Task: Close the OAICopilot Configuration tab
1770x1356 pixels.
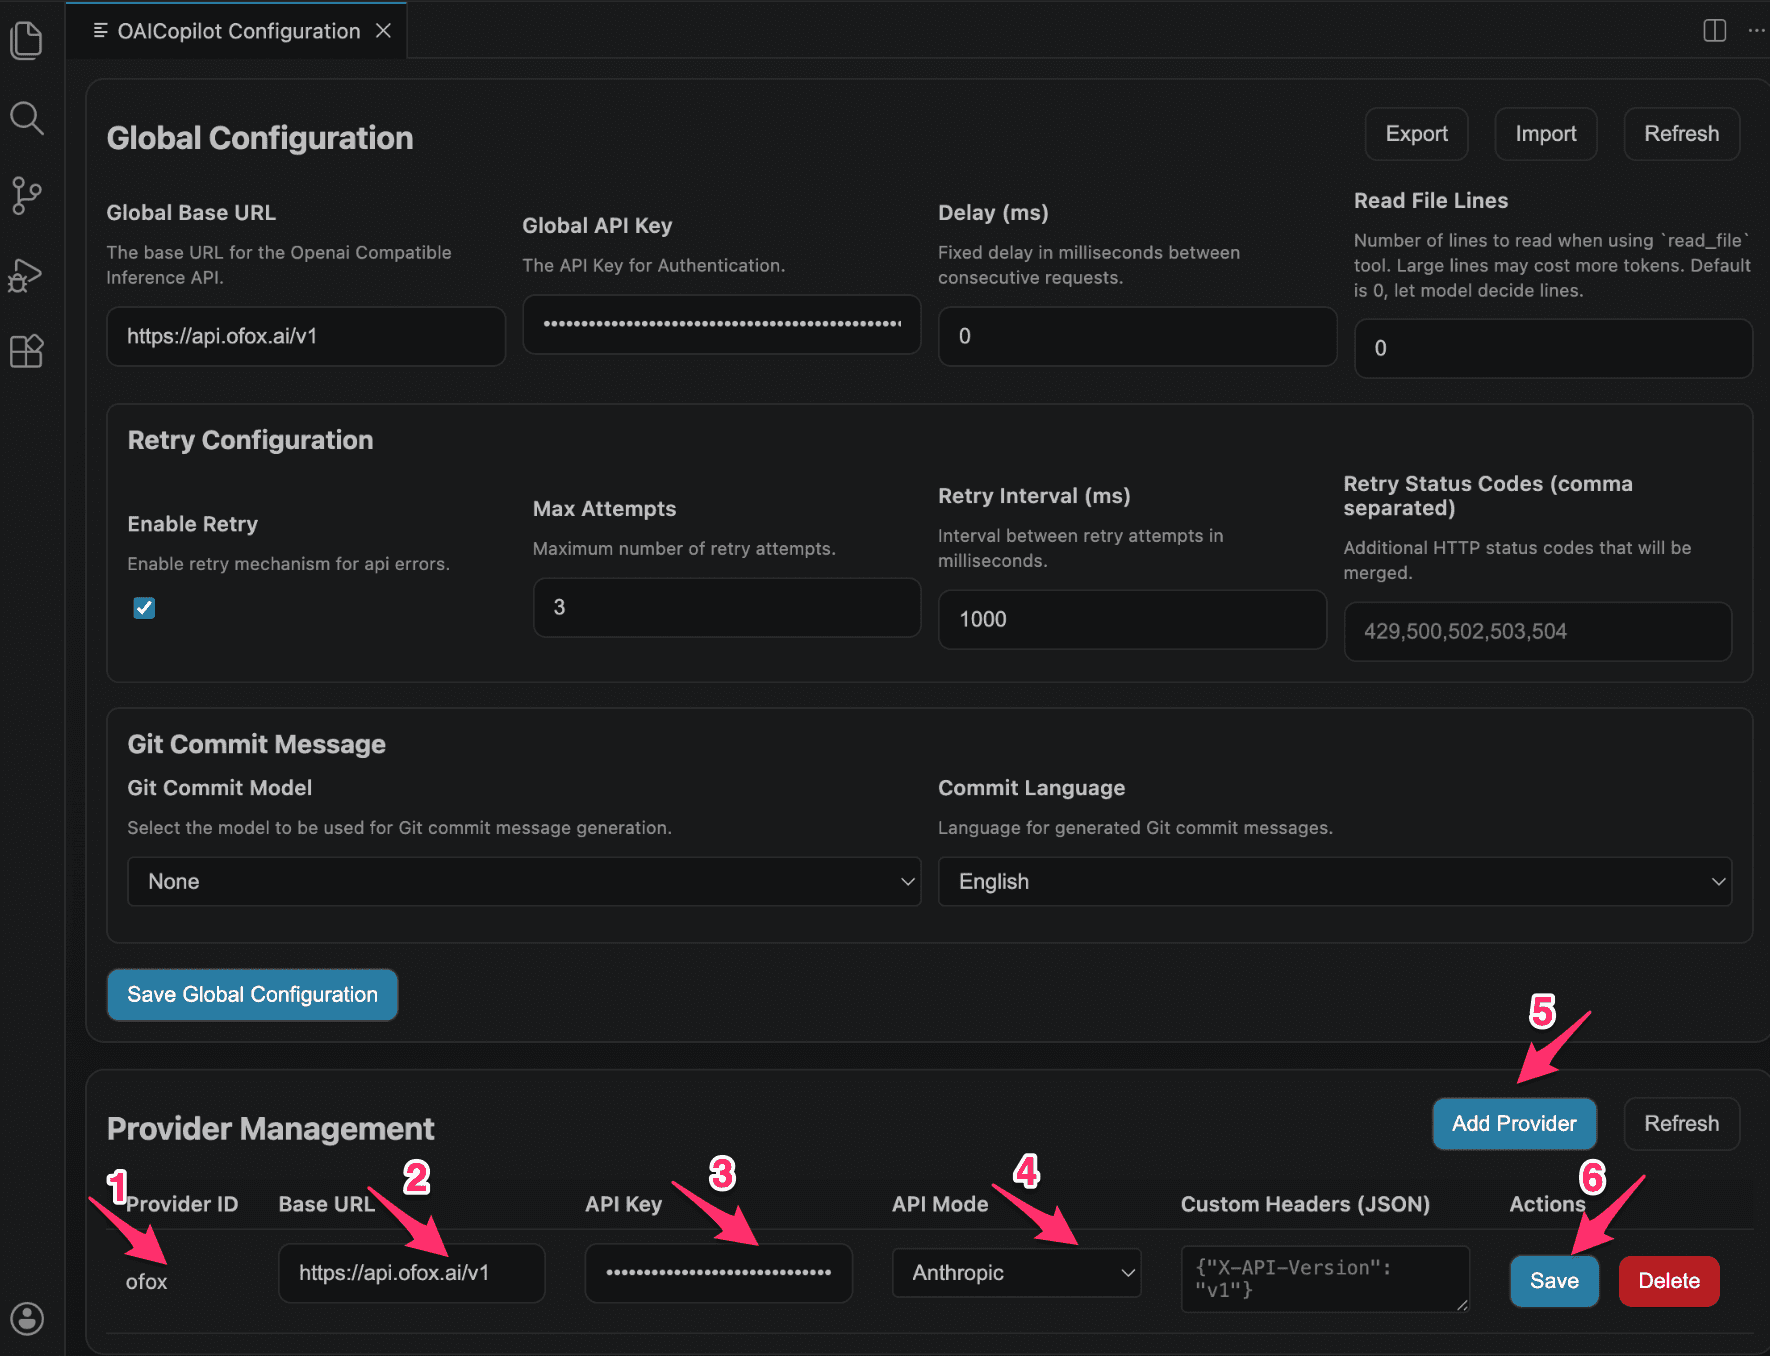Action: click(x=383, y=31)
